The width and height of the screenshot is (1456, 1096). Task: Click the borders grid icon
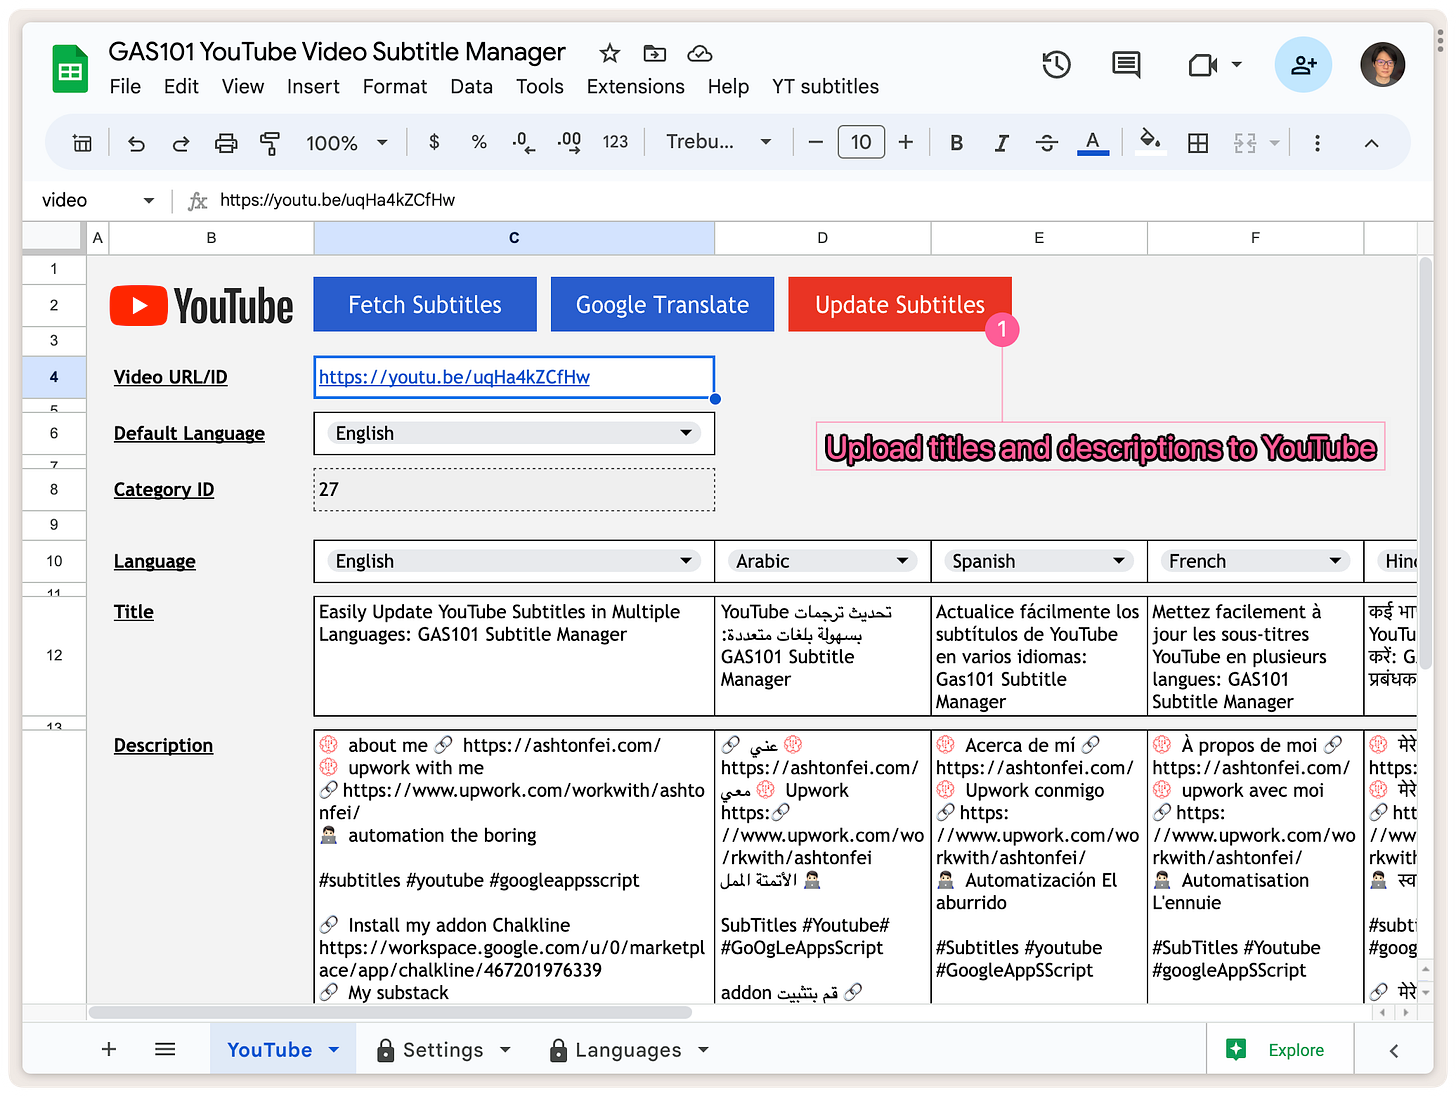click(x=1197, y=143)
